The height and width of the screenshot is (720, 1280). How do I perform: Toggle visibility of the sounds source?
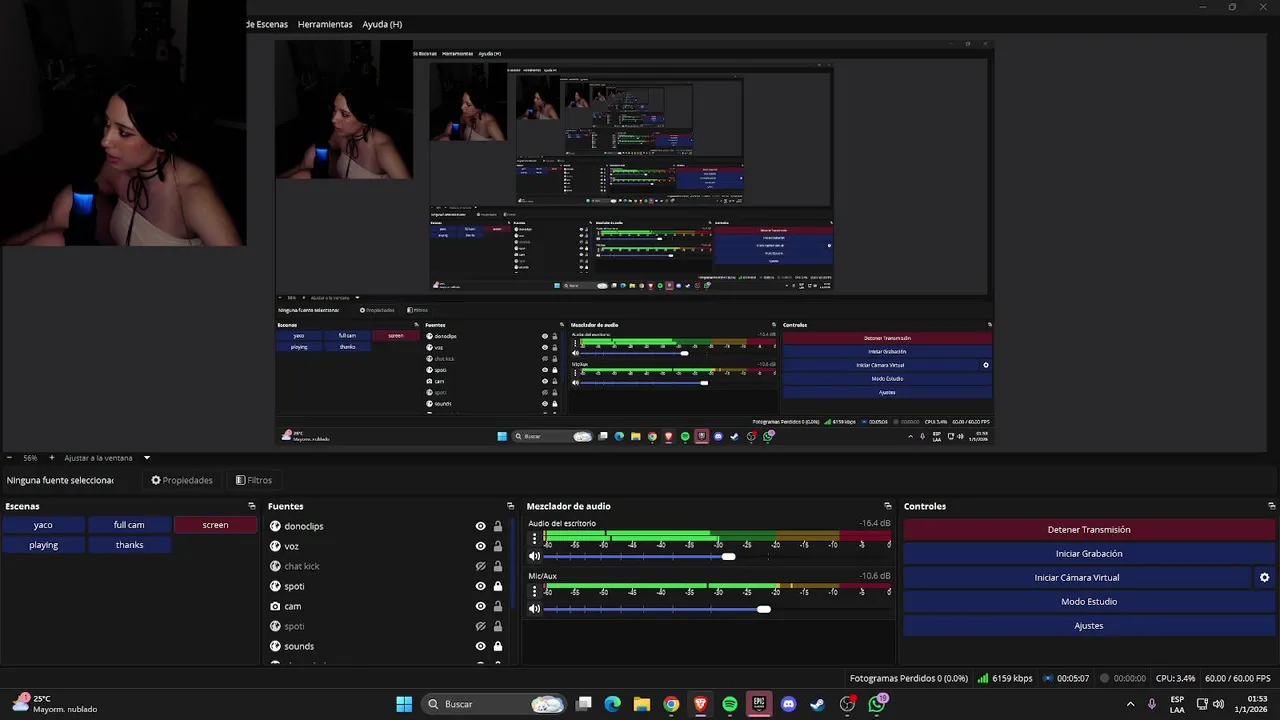coord(480,646)
